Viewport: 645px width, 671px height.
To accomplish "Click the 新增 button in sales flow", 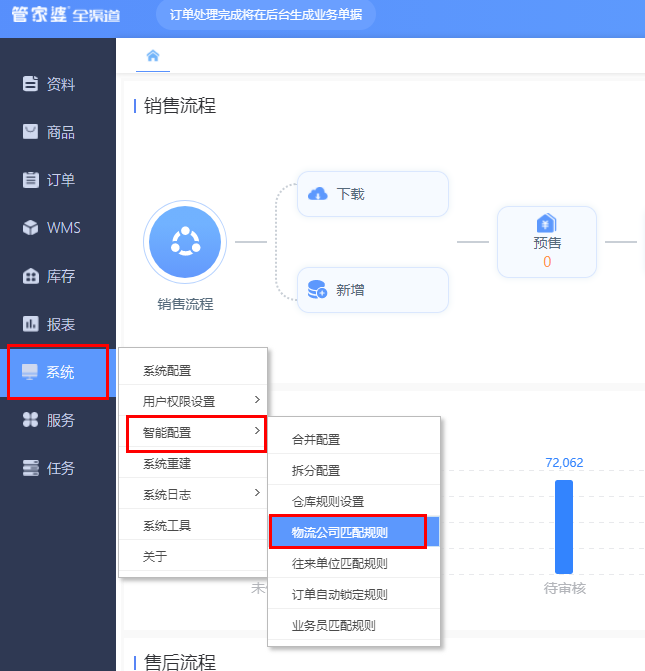I will (372, 290).
